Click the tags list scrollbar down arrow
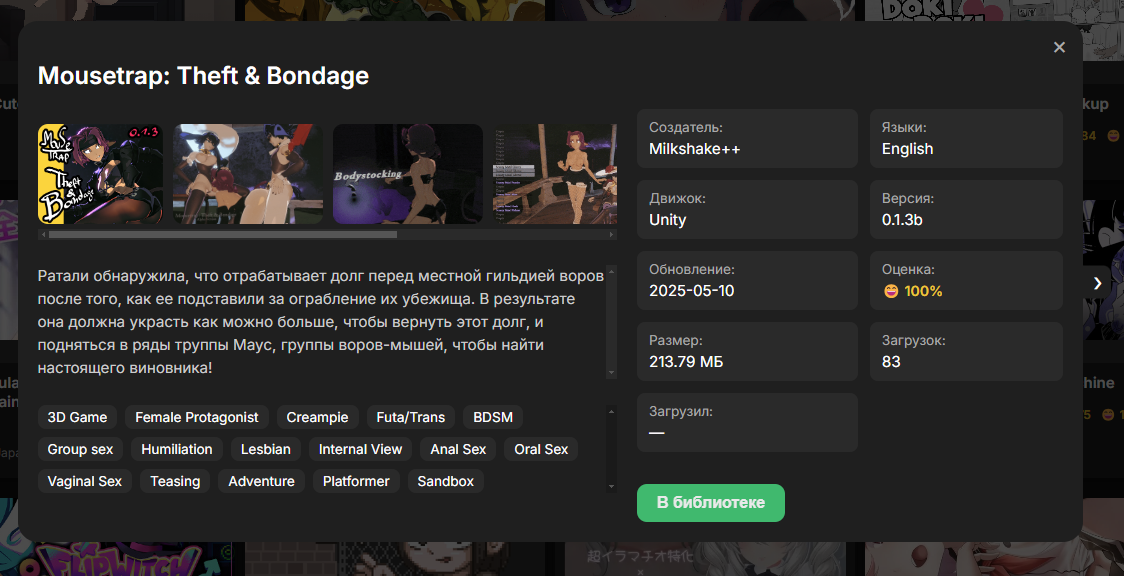Screen dimensions: 1124x576 point(611,487)
